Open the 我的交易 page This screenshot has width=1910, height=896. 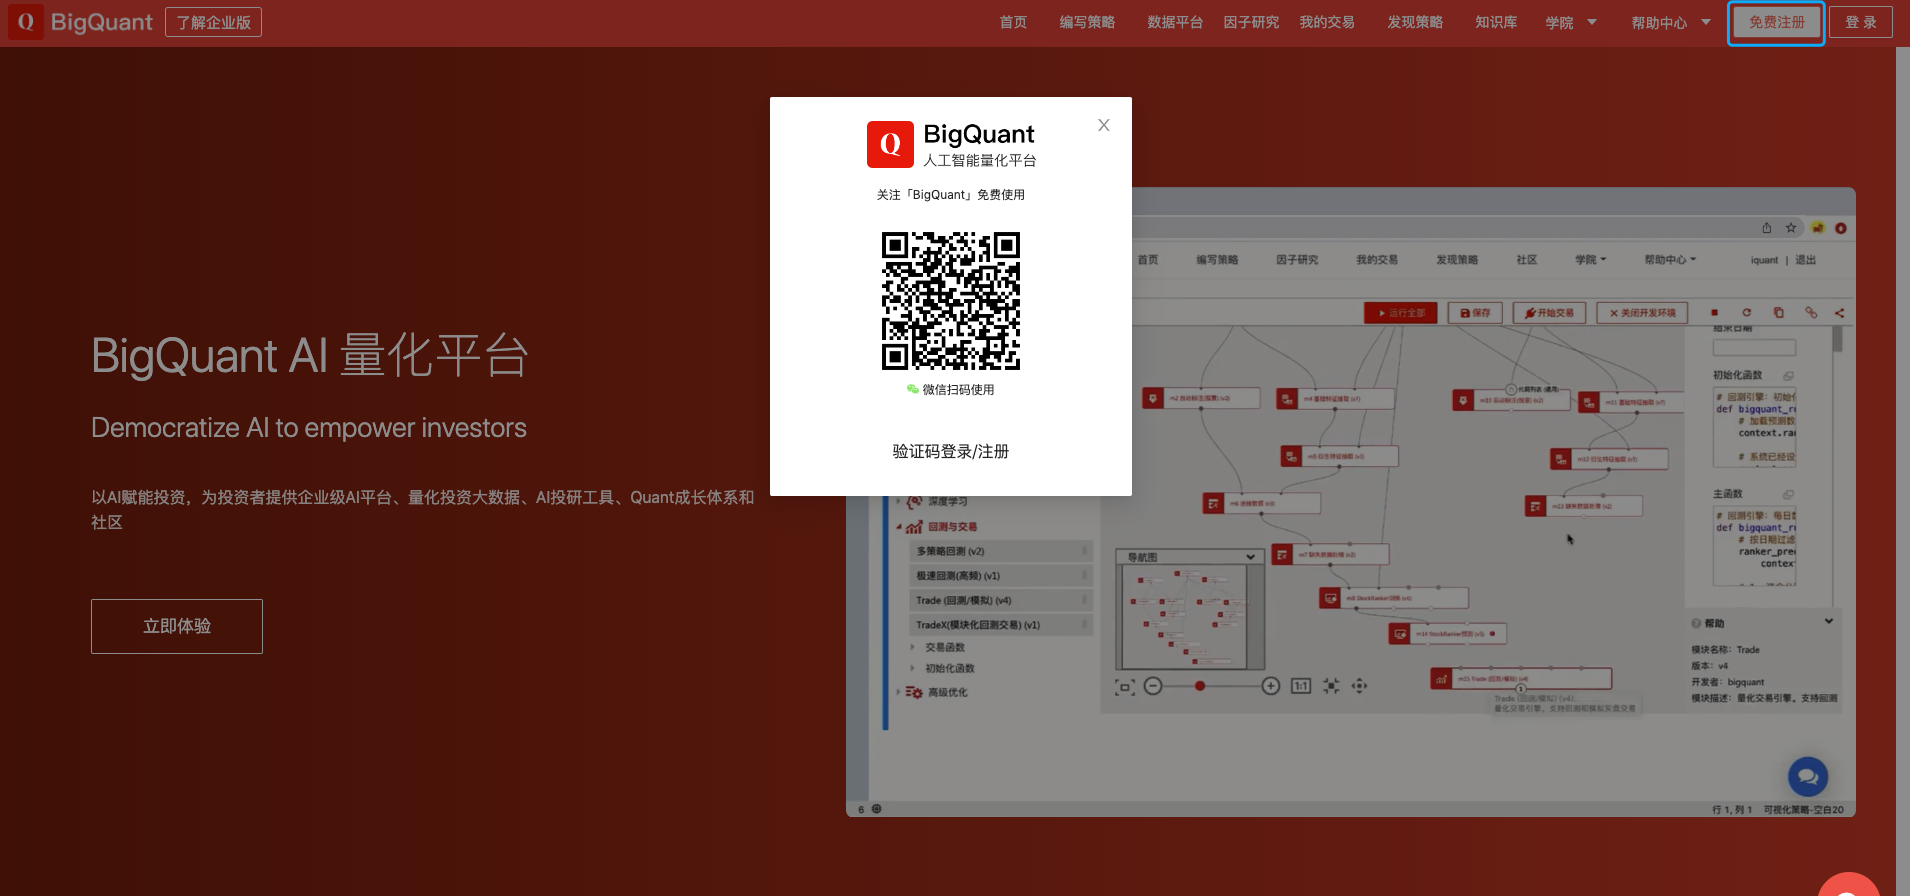(x=1327, y=22)
